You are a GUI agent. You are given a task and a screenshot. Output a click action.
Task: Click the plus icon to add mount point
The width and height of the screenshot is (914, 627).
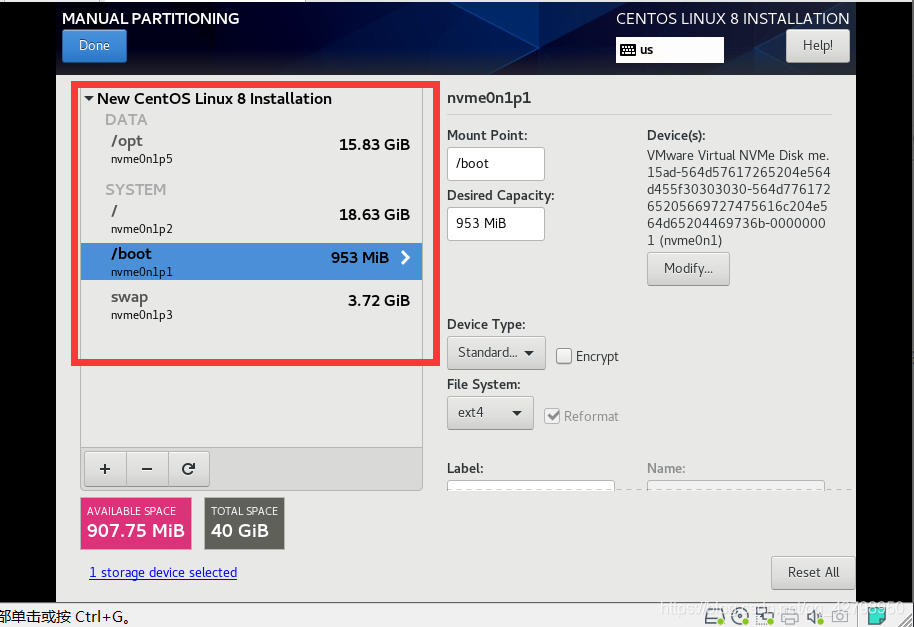click(x=105, y=469)
